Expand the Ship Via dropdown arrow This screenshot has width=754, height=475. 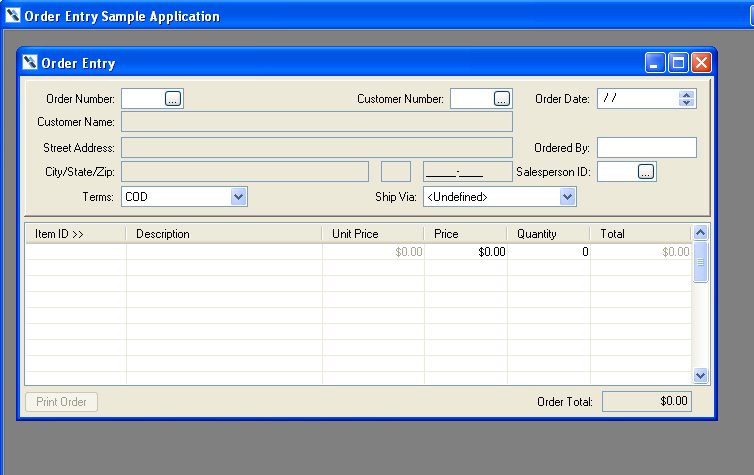click(567, 197)
